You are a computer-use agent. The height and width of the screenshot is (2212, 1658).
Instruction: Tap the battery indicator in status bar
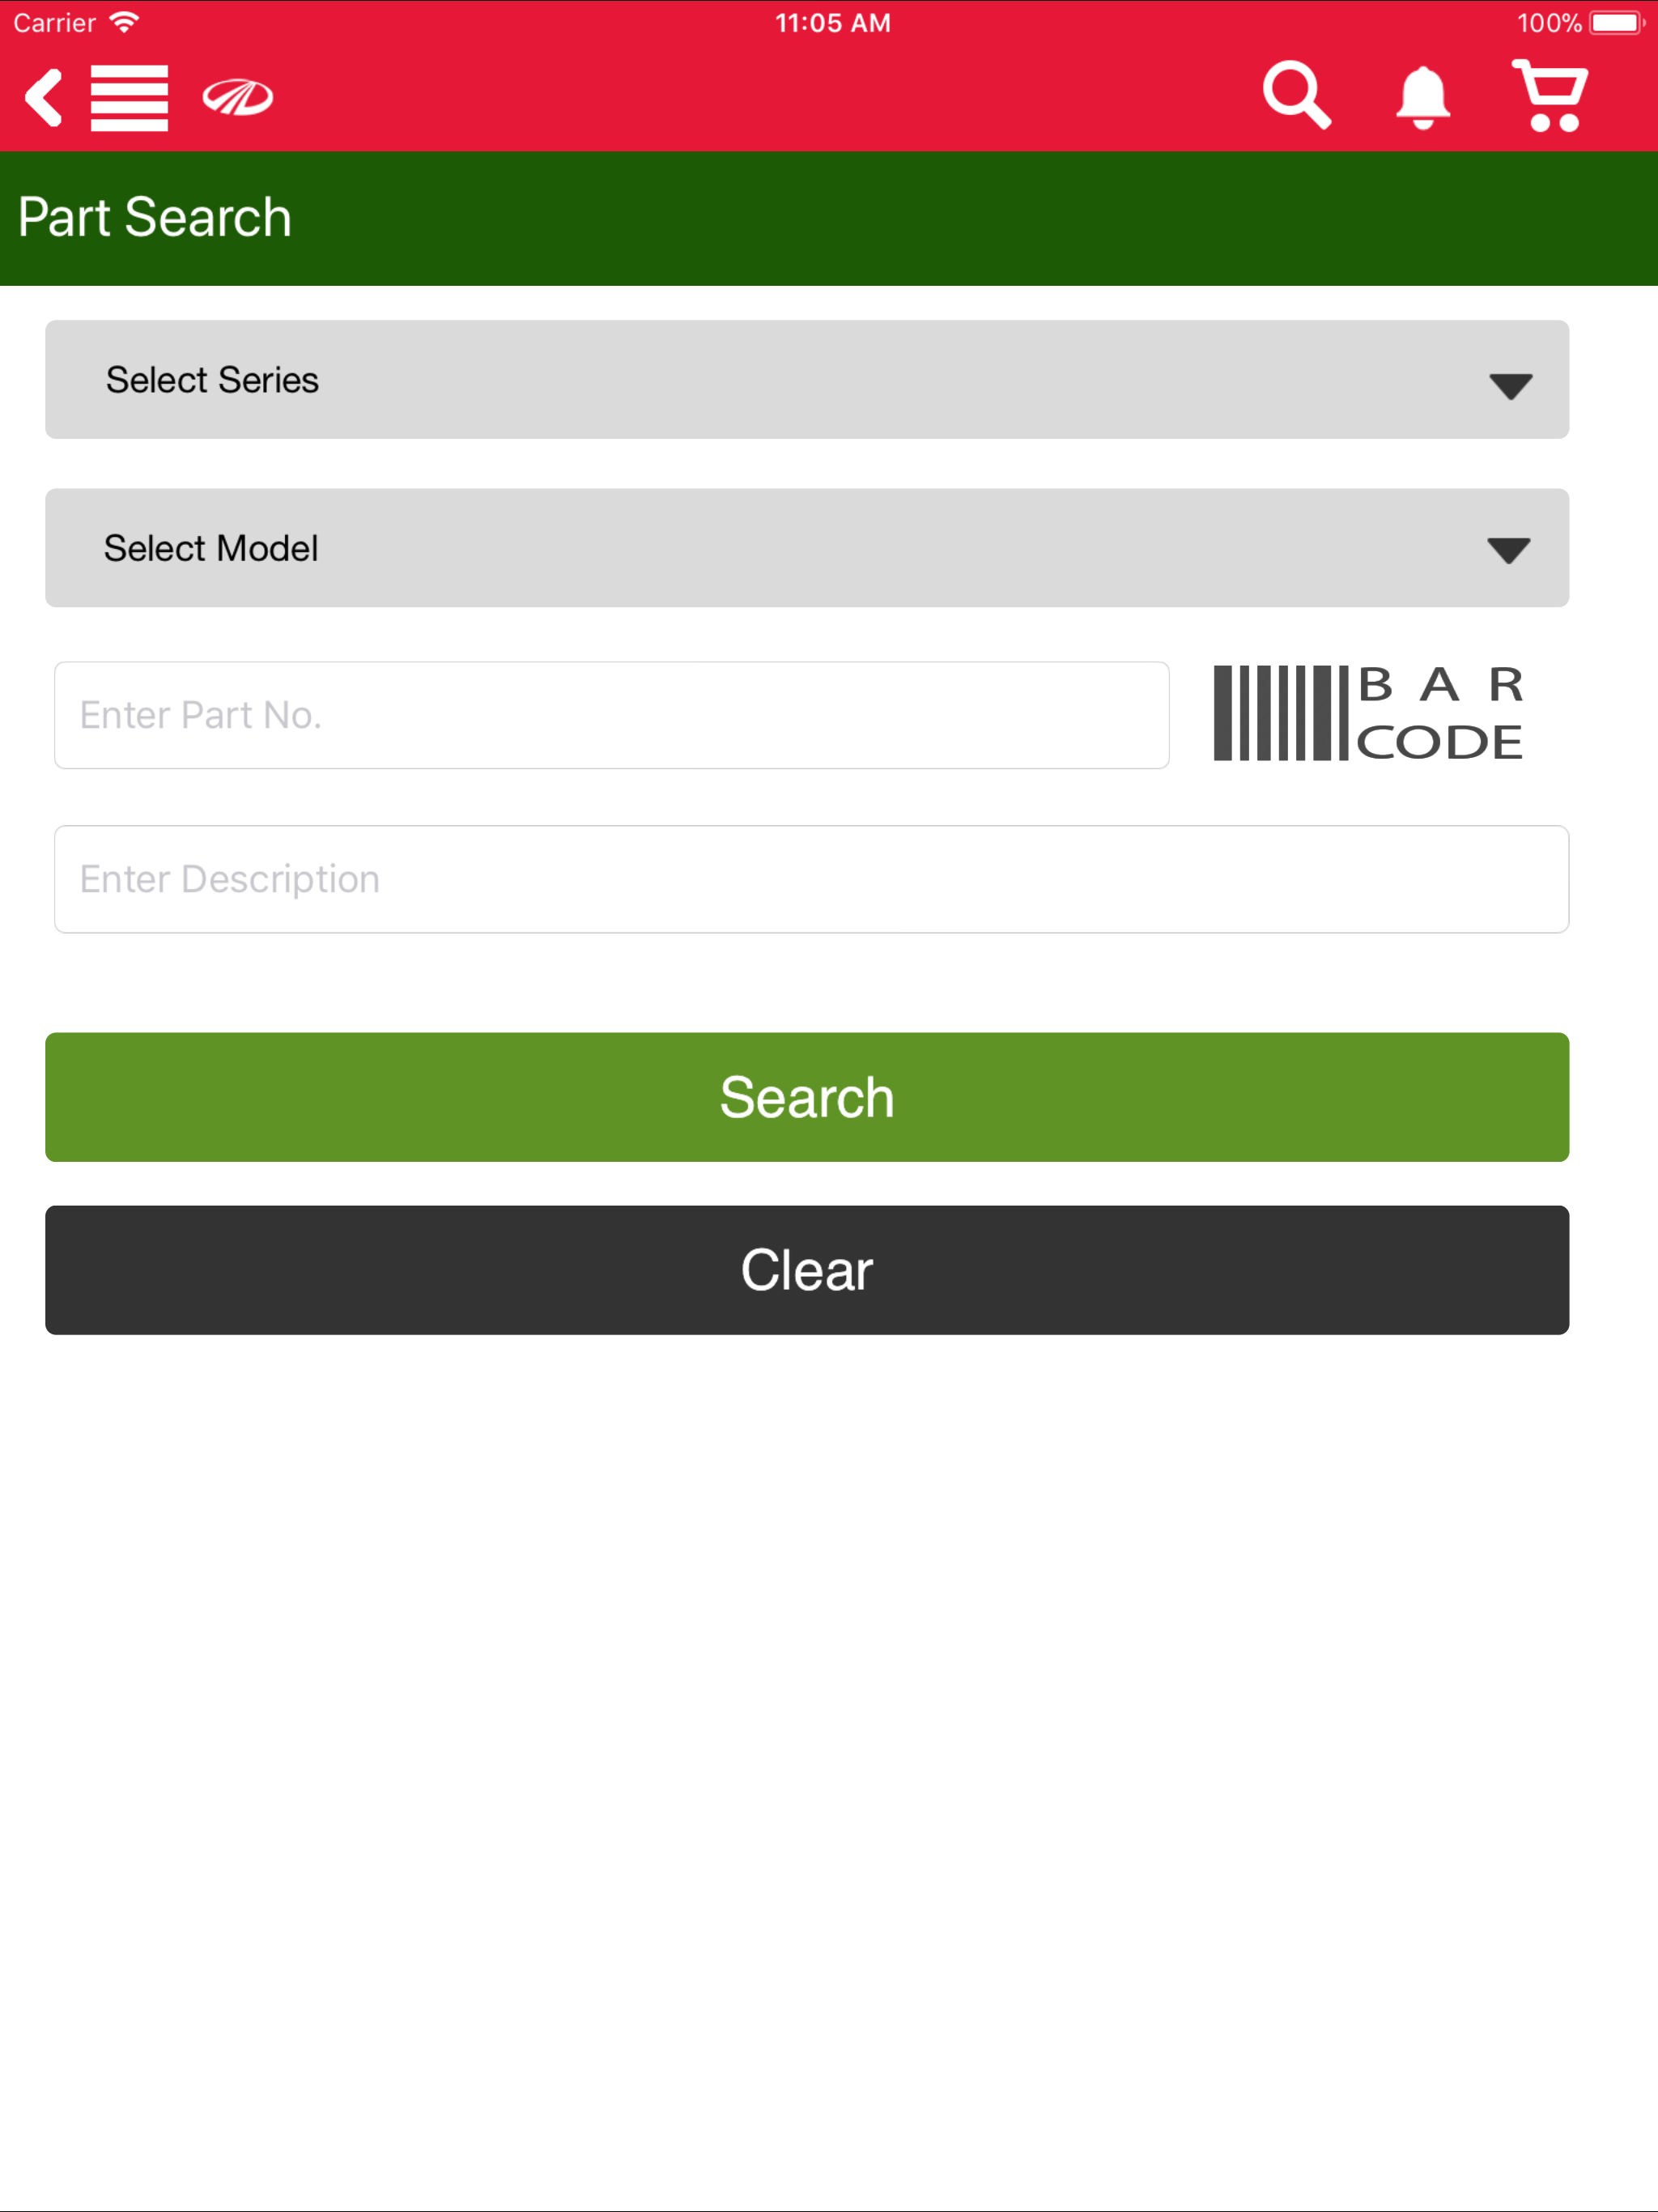pyautogui.click(x=1617, y=22)
